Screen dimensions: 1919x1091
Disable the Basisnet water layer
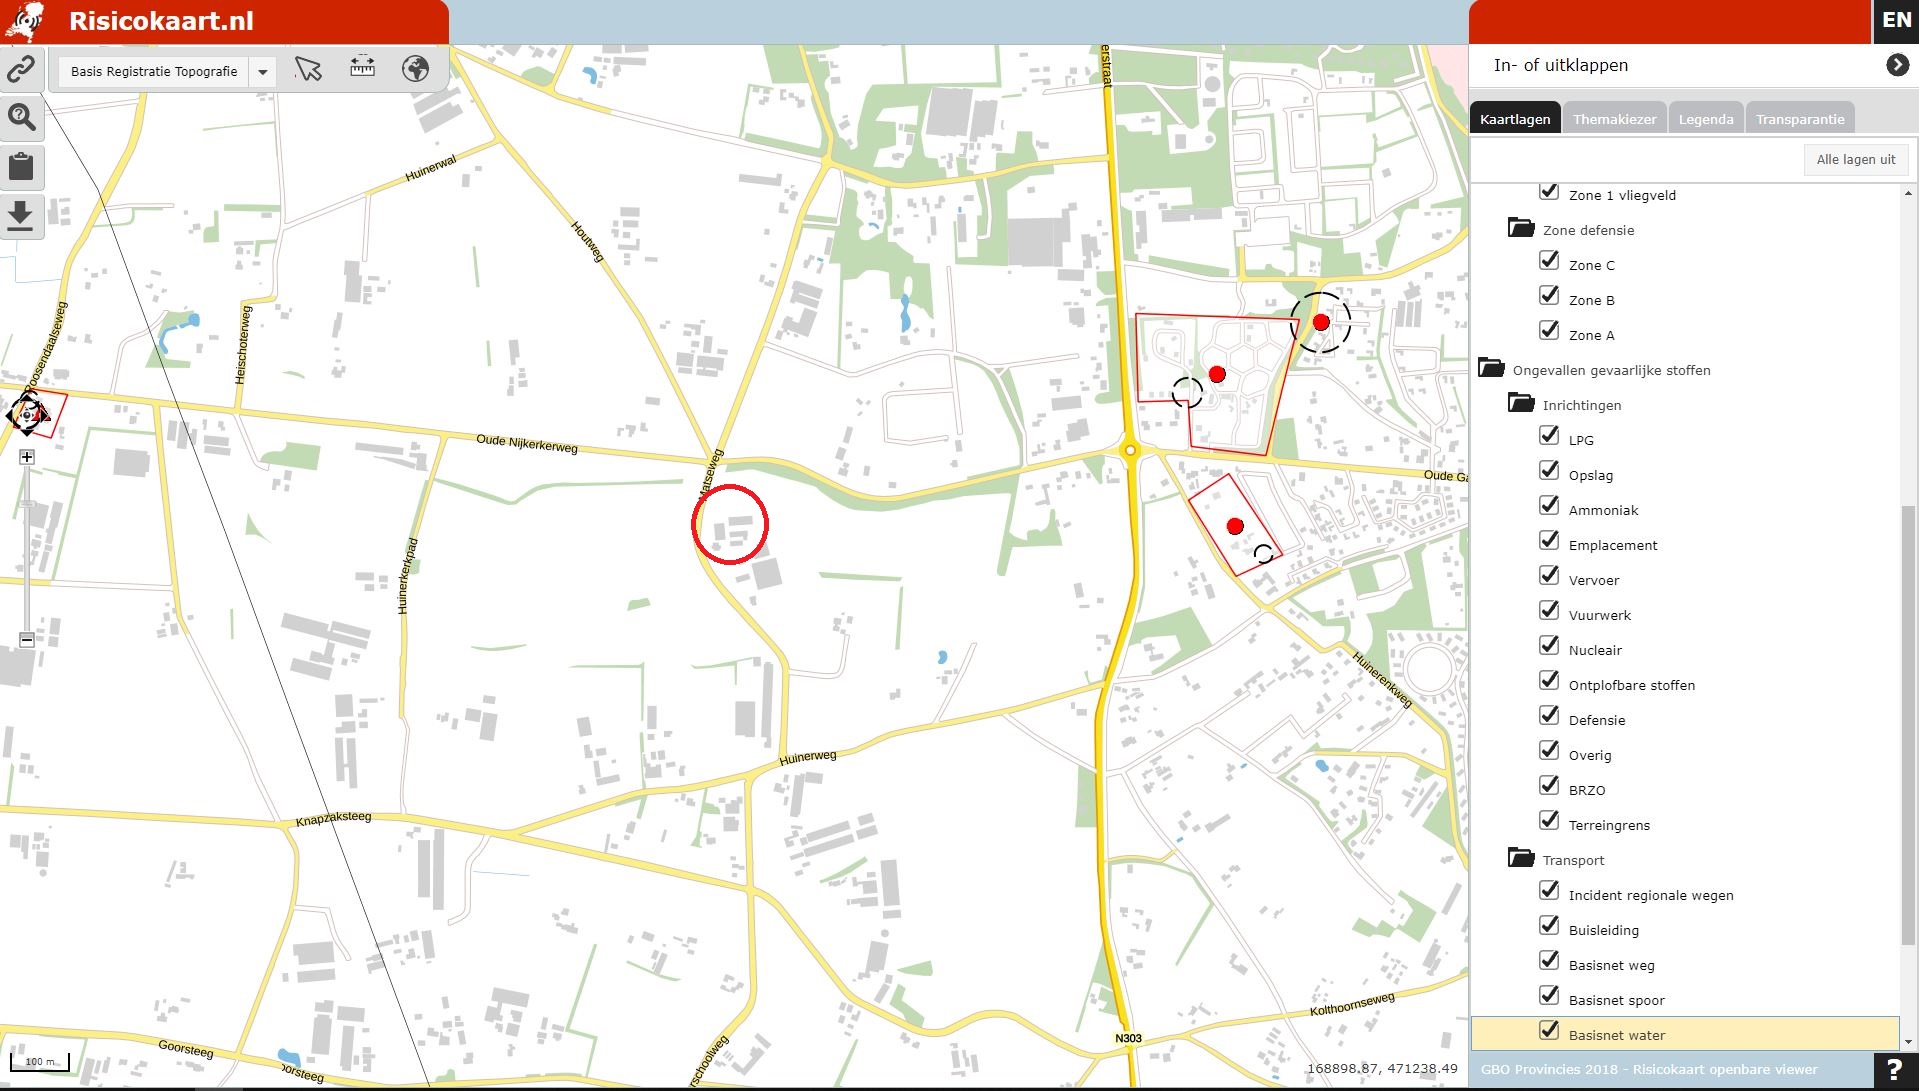[x=1549, y=1031]
